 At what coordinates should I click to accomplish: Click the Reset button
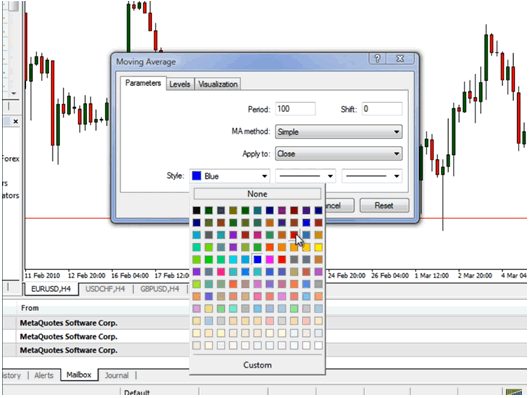(384, 206)
